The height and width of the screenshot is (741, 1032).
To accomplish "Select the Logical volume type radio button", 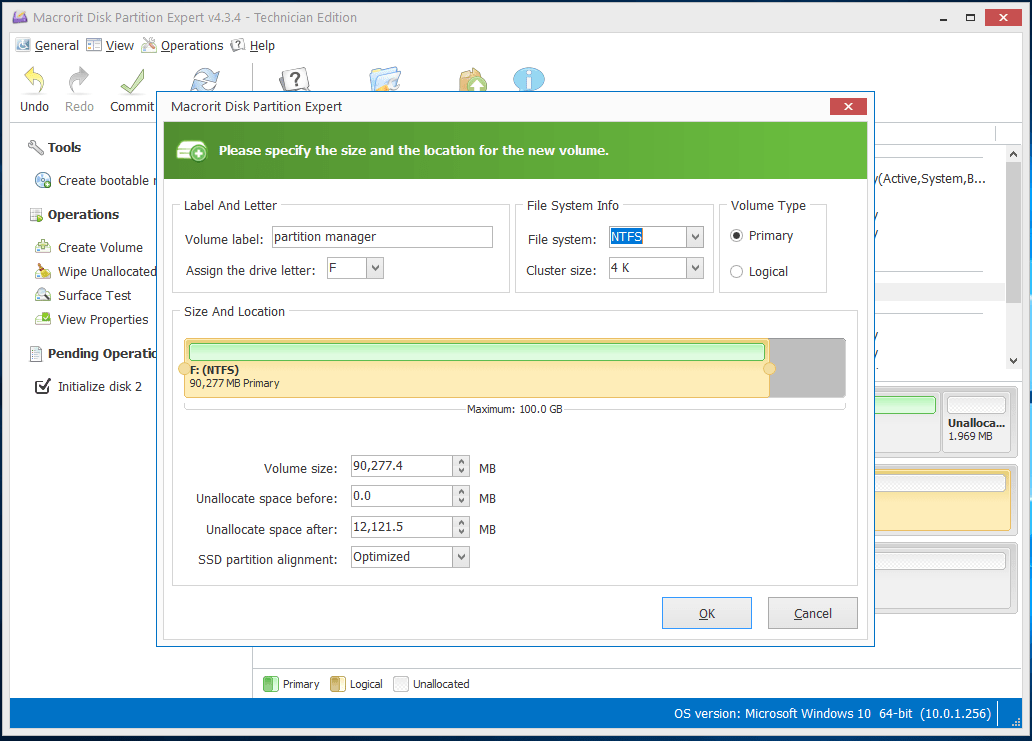I will click(736, 272).
